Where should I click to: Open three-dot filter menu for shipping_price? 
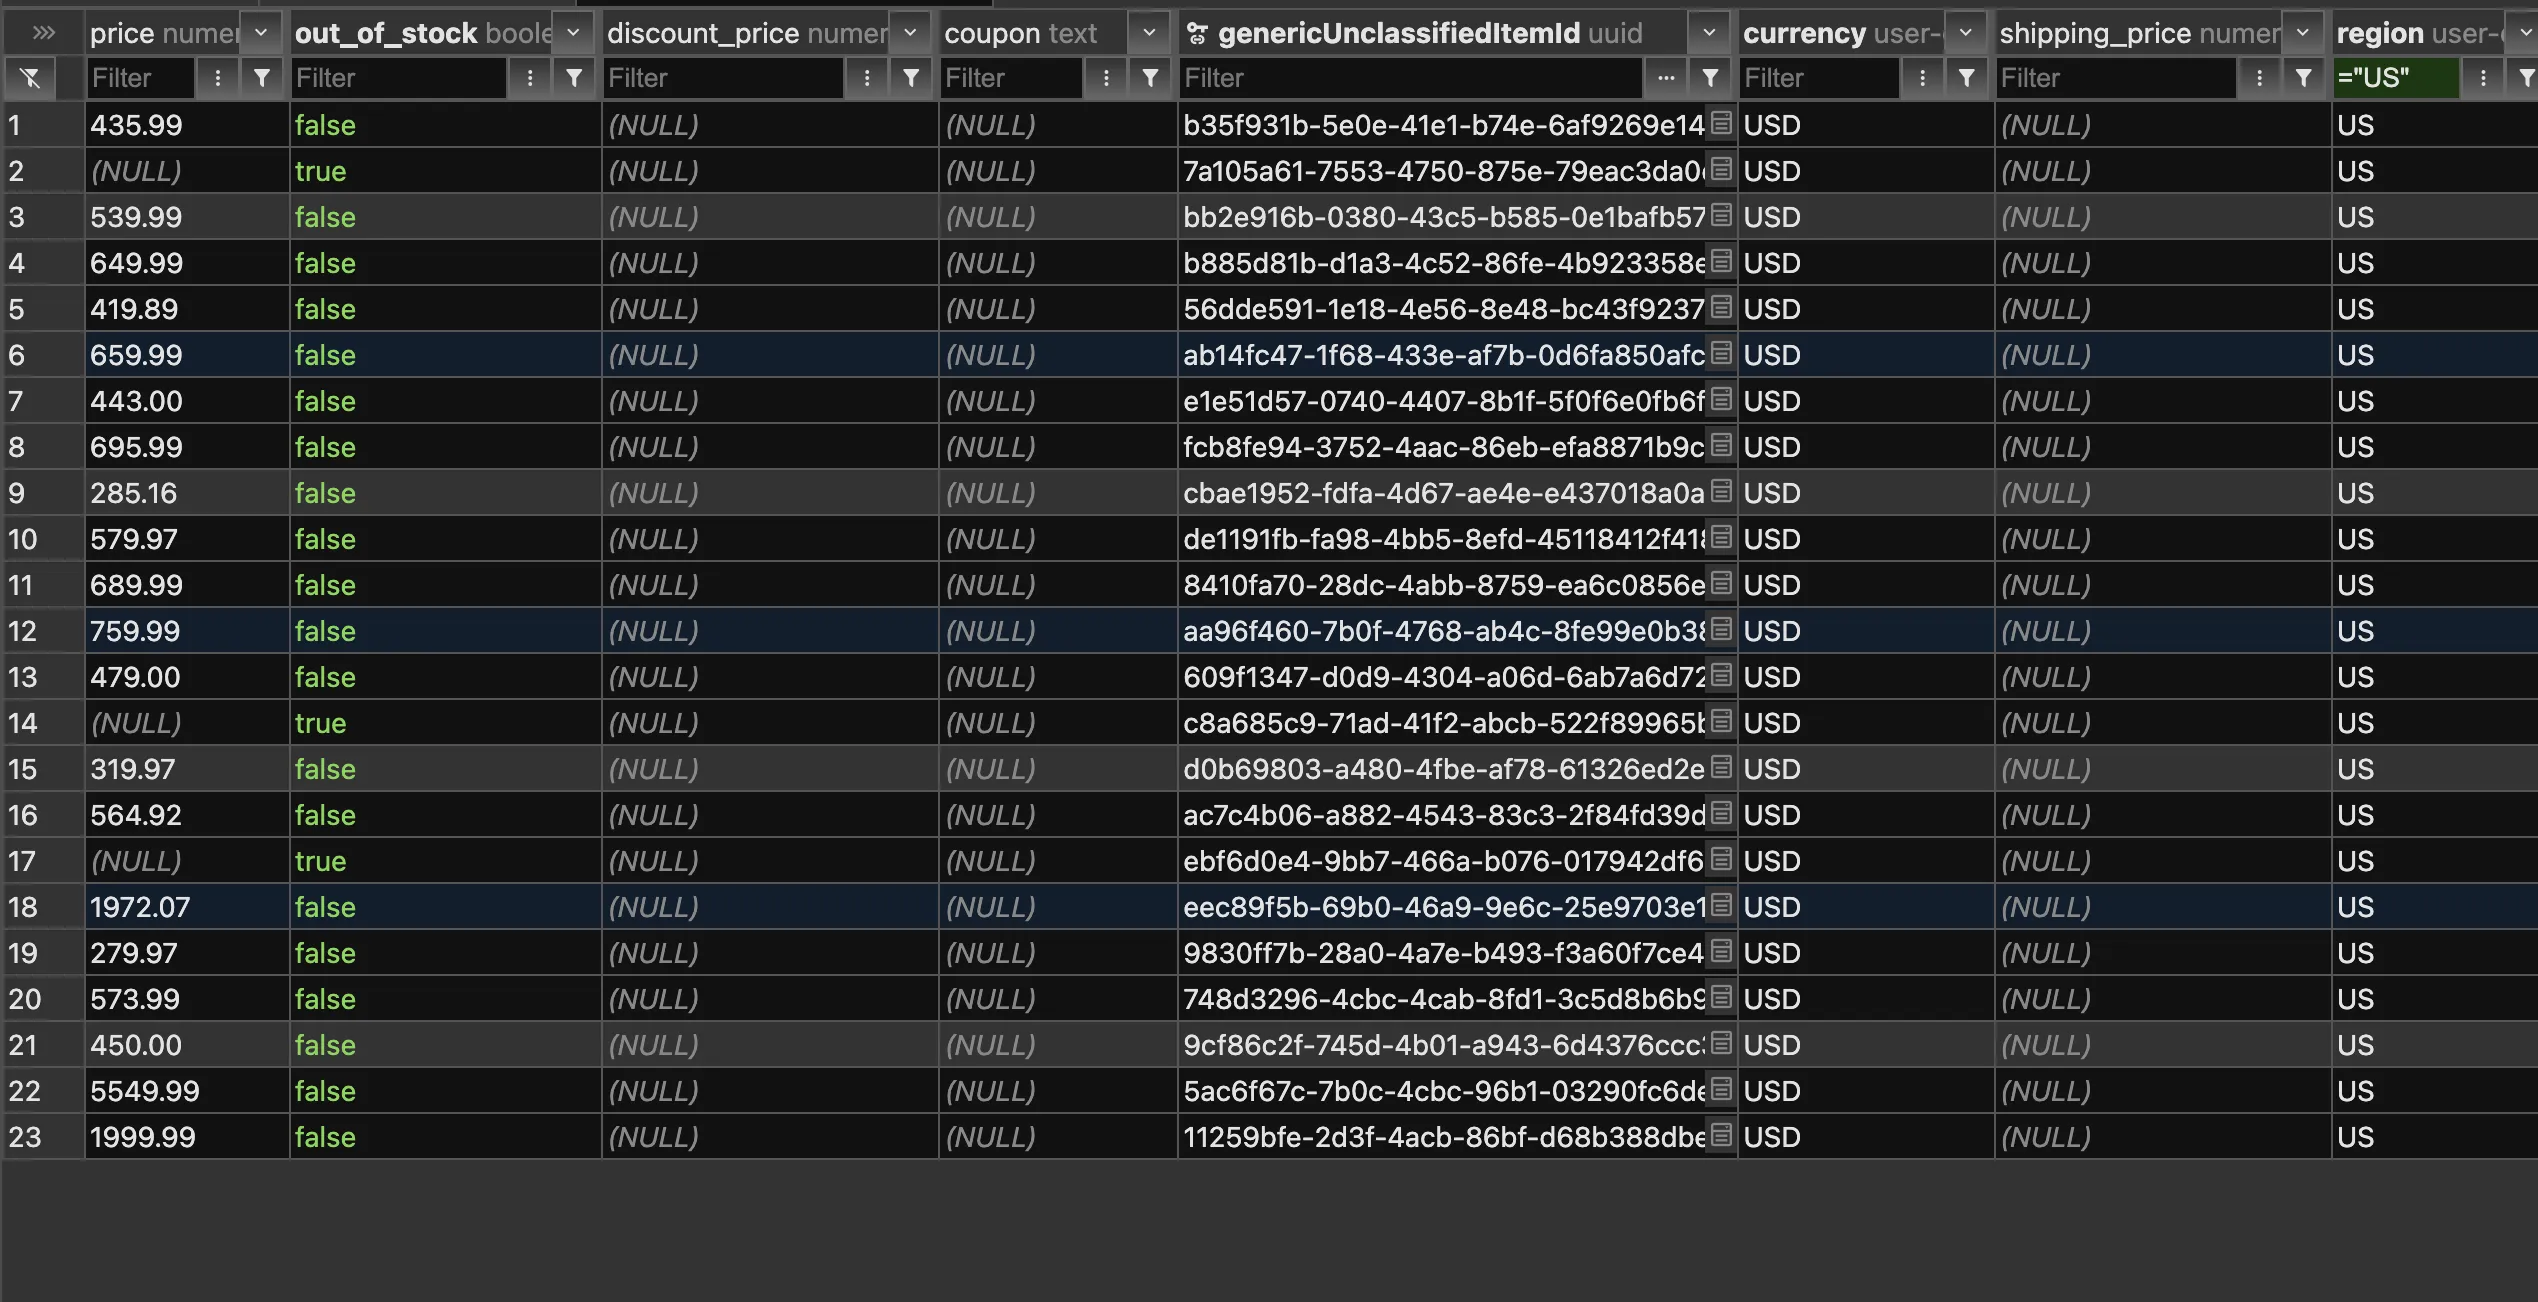click(x=2259, y=78)
